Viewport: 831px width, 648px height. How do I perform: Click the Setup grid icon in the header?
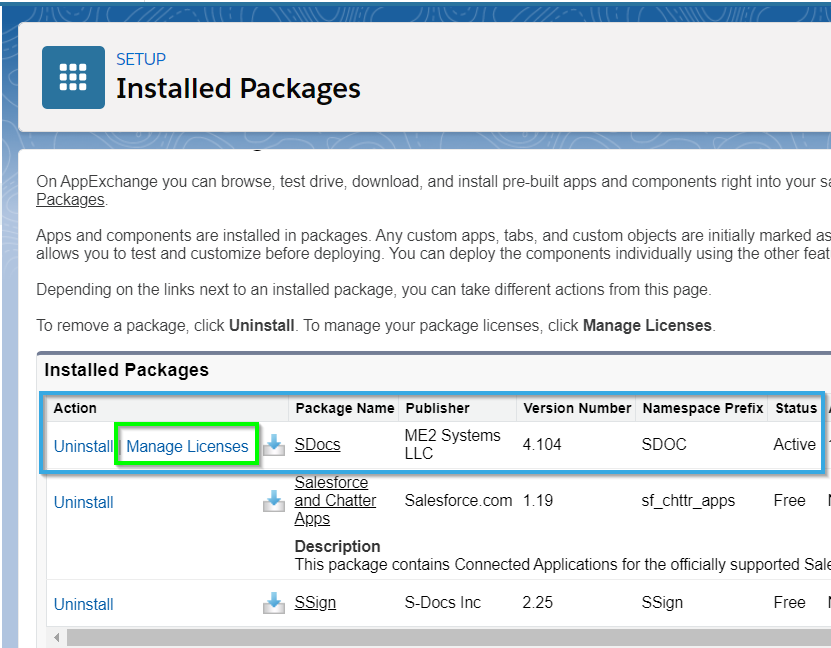tap(73, 77)
